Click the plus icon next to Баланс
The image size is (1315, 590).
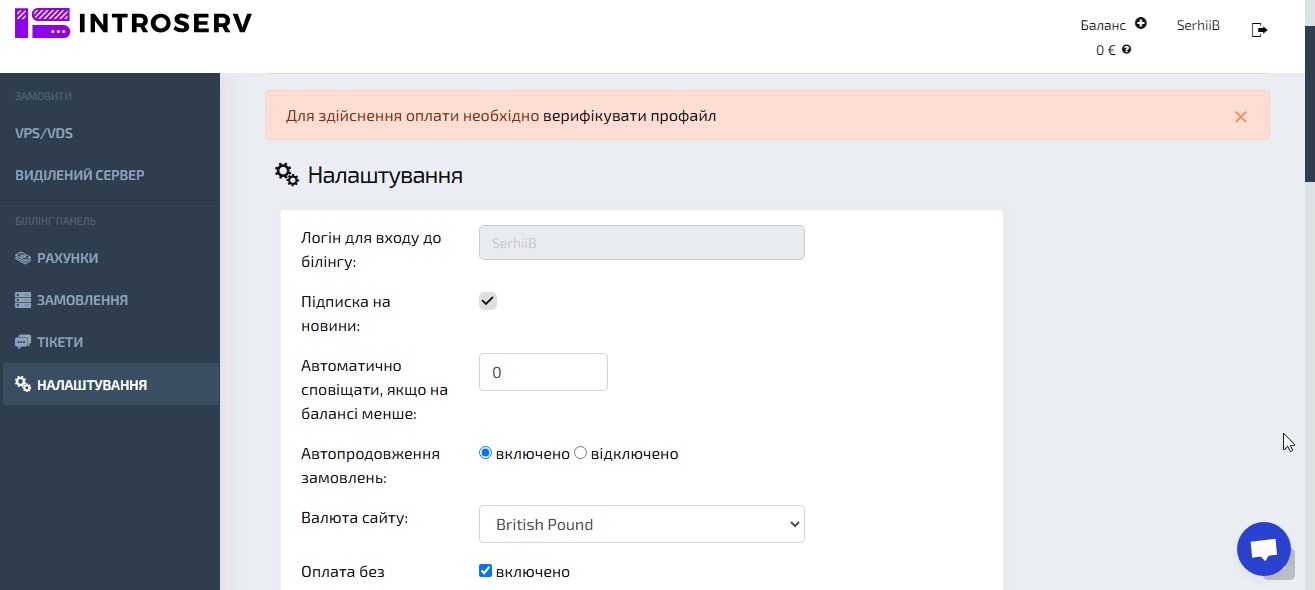pos(1141,24)
